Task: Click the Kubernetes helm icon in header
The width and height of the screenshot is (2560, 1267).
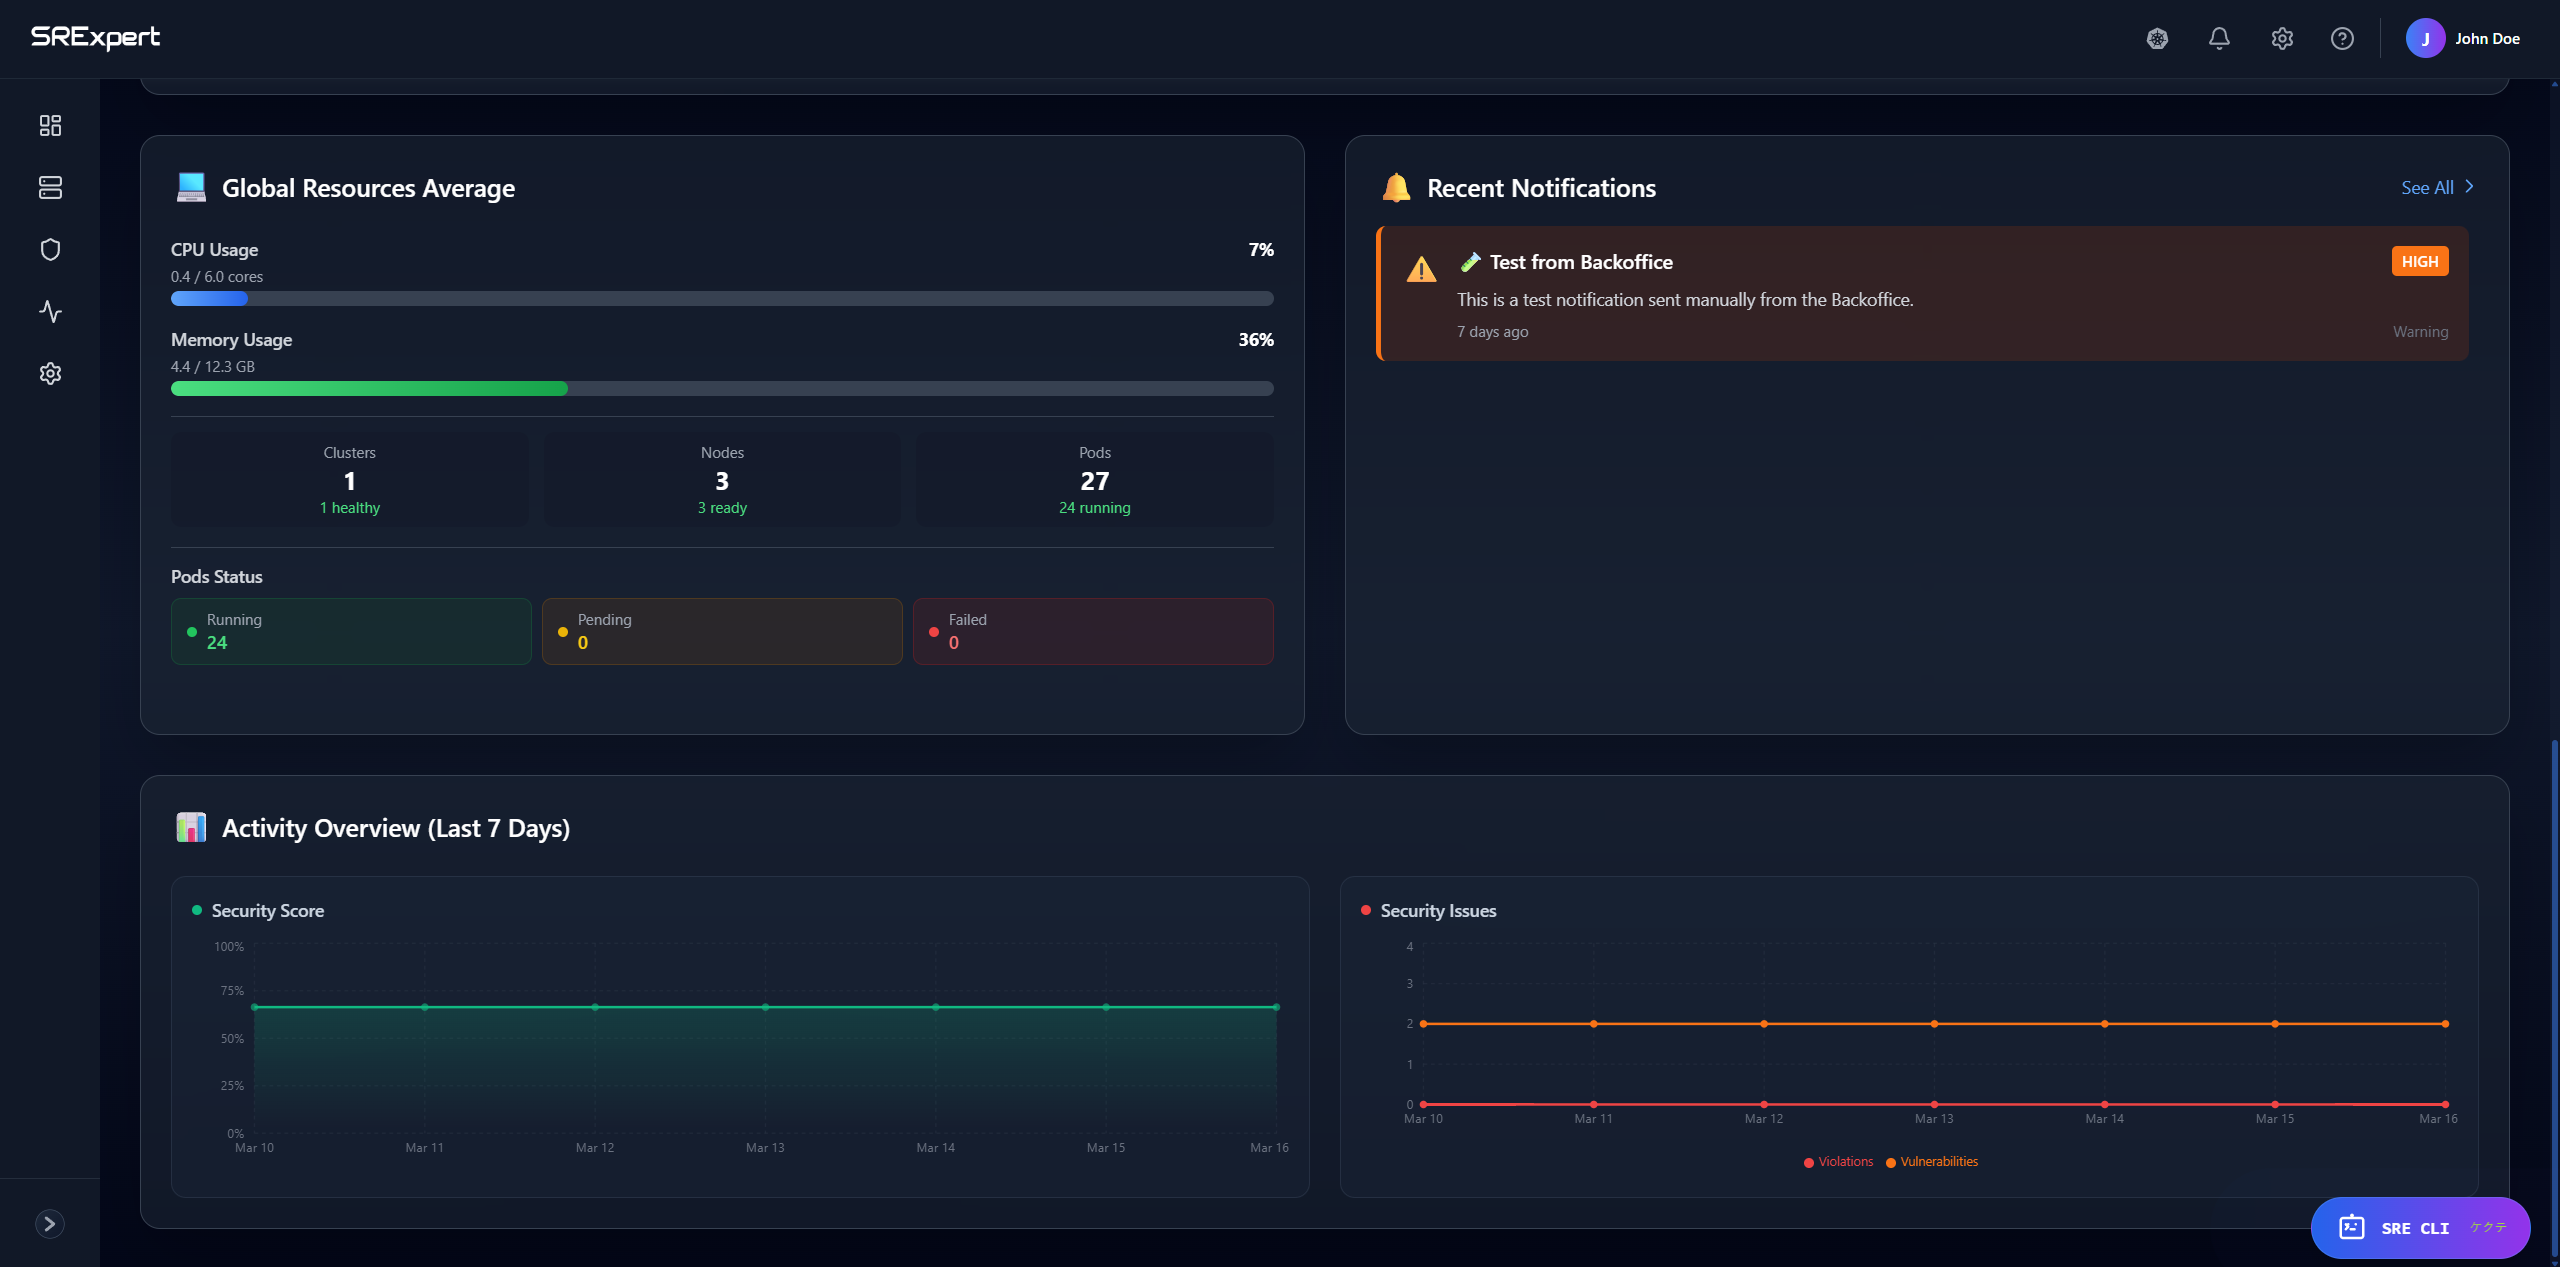Action: click(x=2157, y=39)
